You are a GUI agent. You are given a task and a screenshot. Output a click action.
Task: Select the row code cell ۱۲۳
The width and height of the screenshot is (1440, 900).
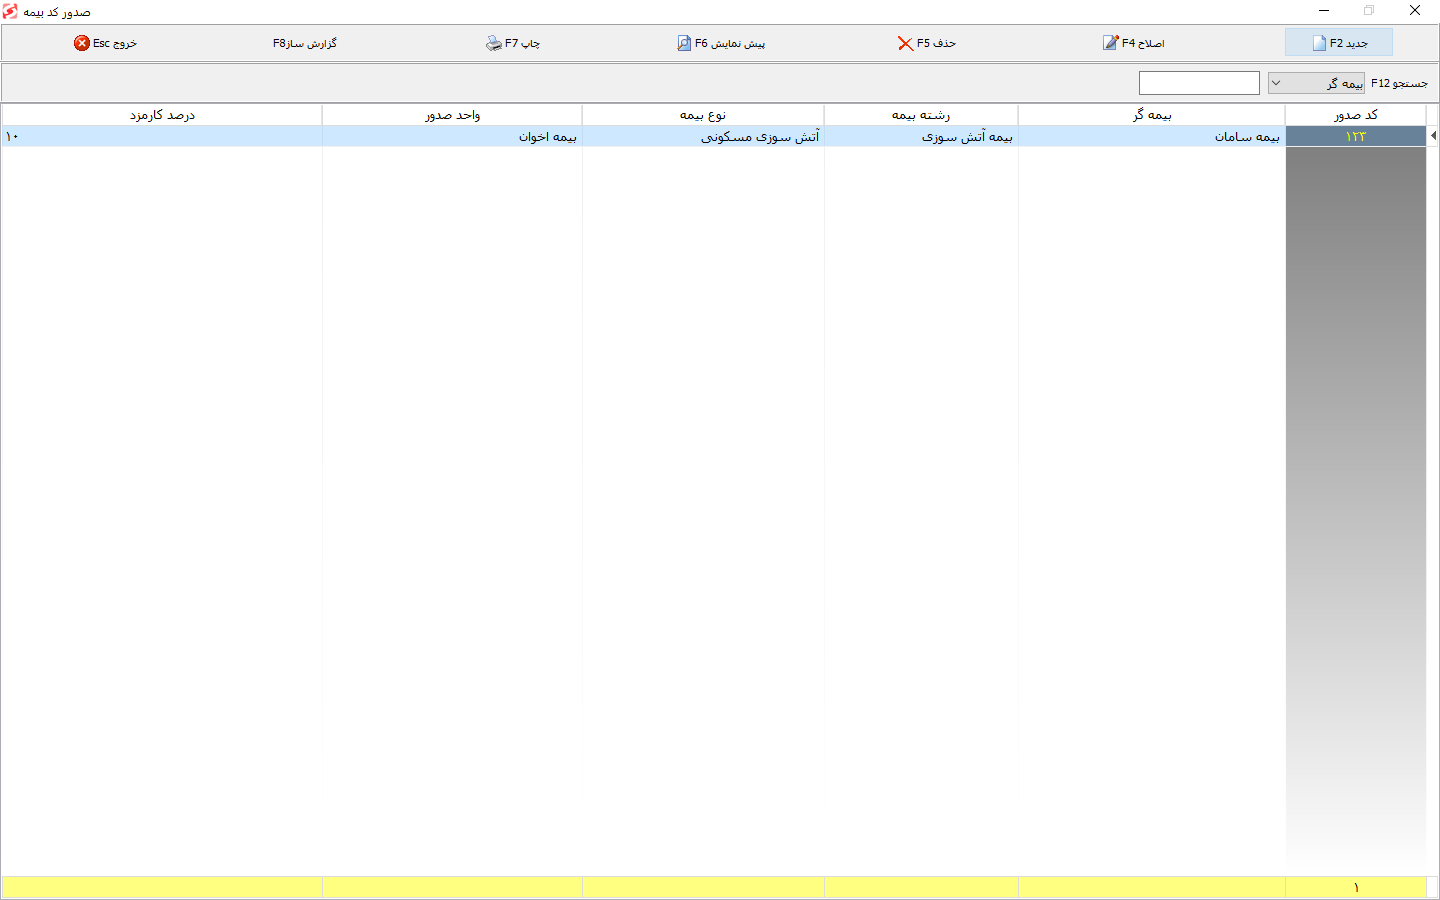pyautogui.click(x=1355, y=136)
